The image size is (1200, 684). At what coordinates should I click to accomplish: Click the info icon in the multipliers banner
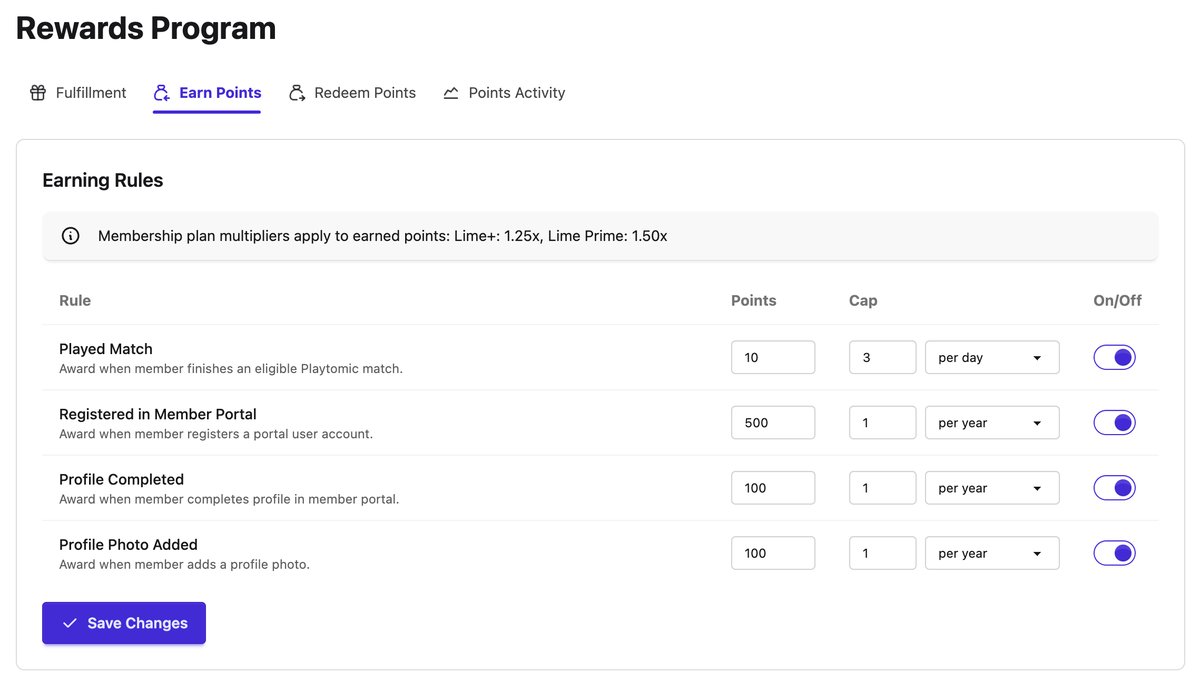tap(69, 235)
